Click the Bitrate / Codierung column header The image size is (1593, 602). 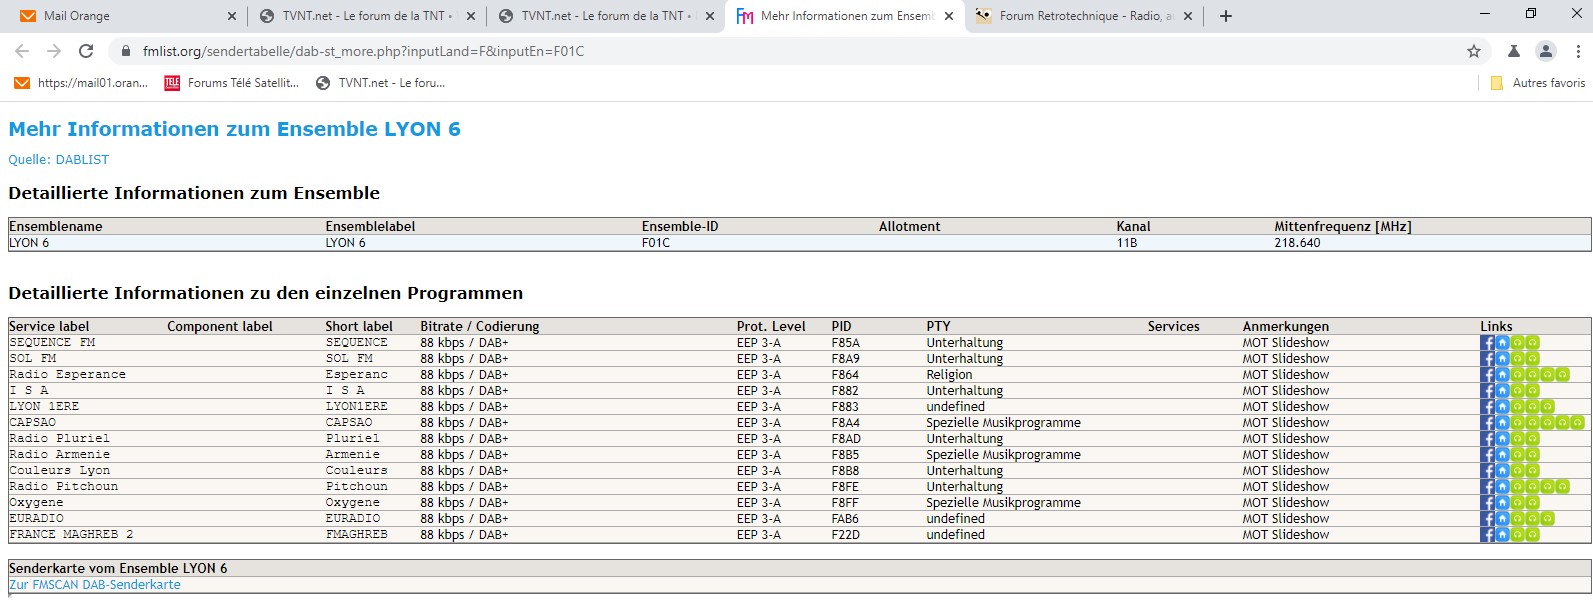coord(479,327)
